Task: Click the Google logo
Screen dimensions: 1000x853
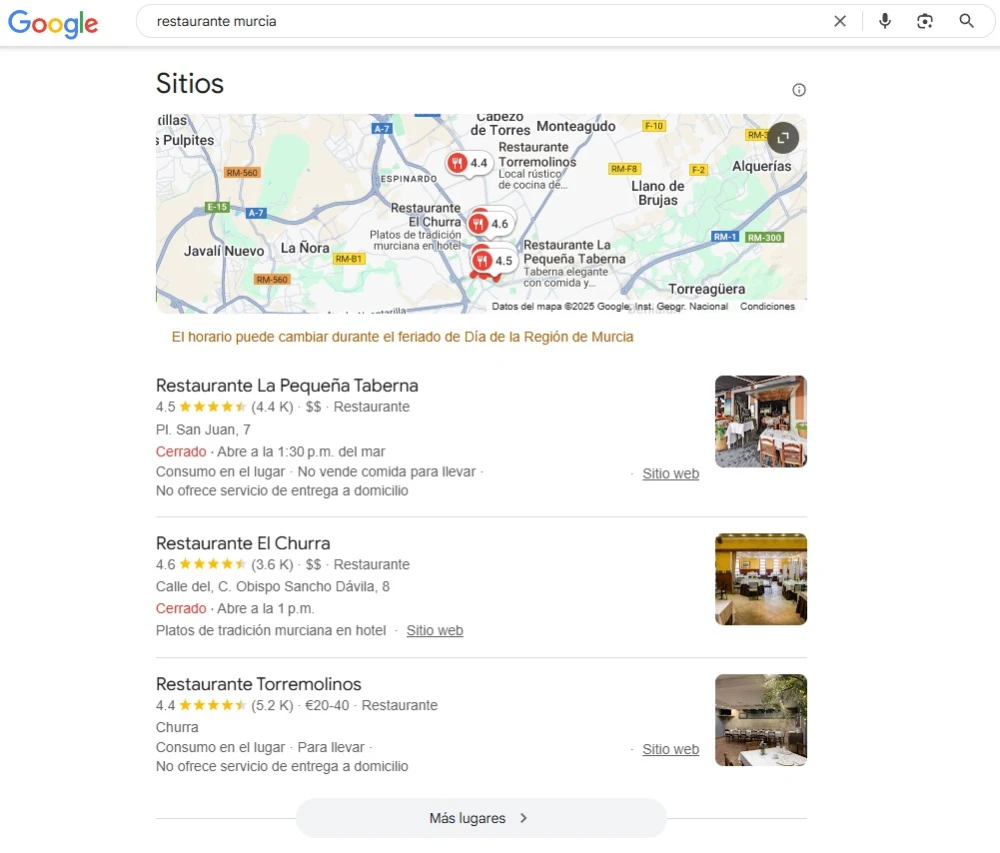Action: (53, 24)
